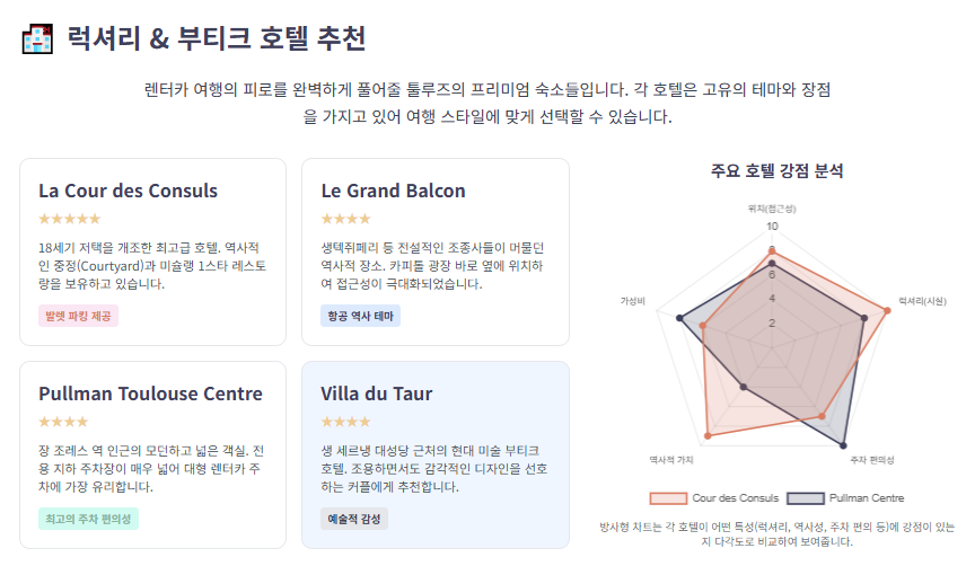The image size is (975, 566).
Task: Select the Villa du Taur card title
Action: tap(377, 394)
